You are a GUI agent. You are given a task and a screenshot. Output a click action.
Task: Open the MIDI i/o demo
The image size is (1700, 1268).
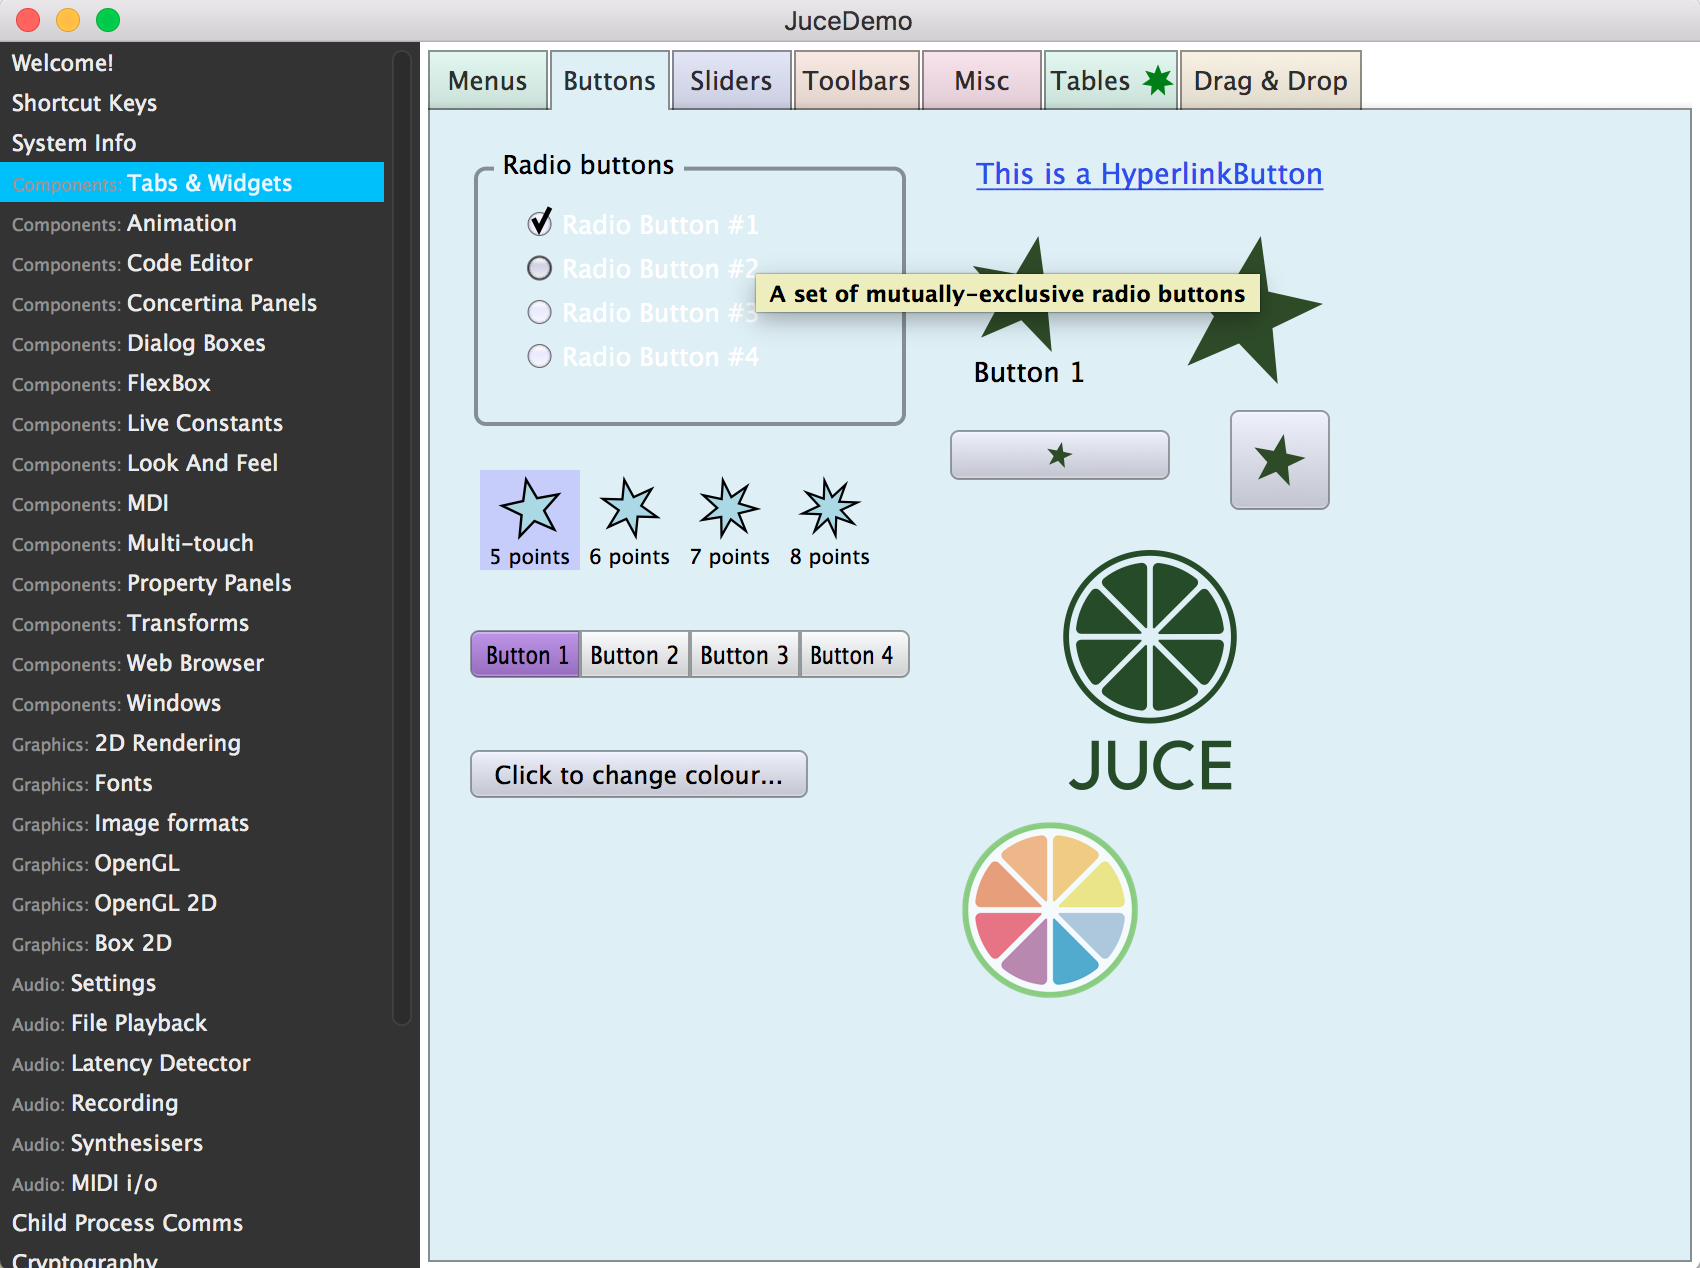coord(192,1183)
